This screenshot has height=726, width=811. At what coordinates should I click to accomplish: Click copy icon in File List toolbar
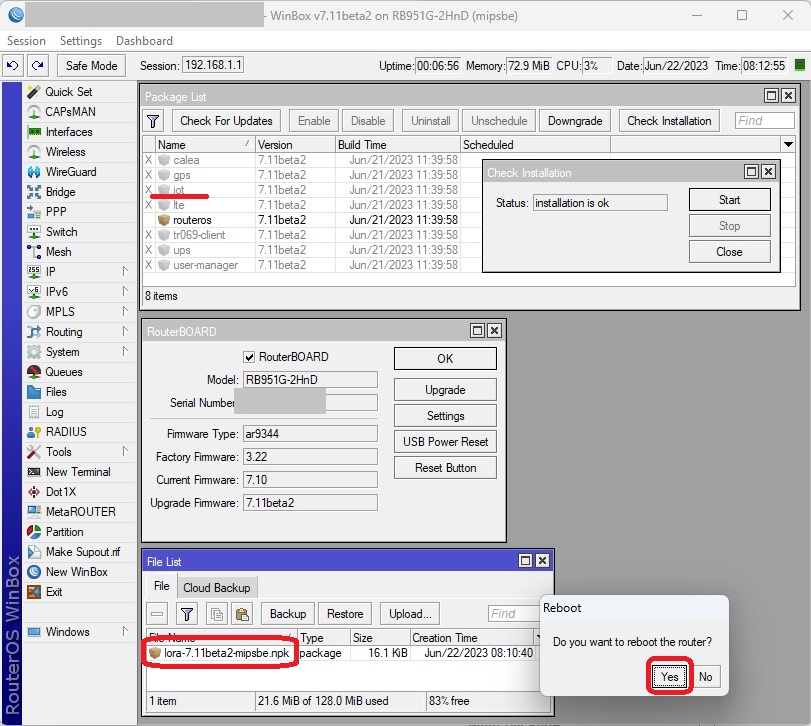tap(217, 614)
